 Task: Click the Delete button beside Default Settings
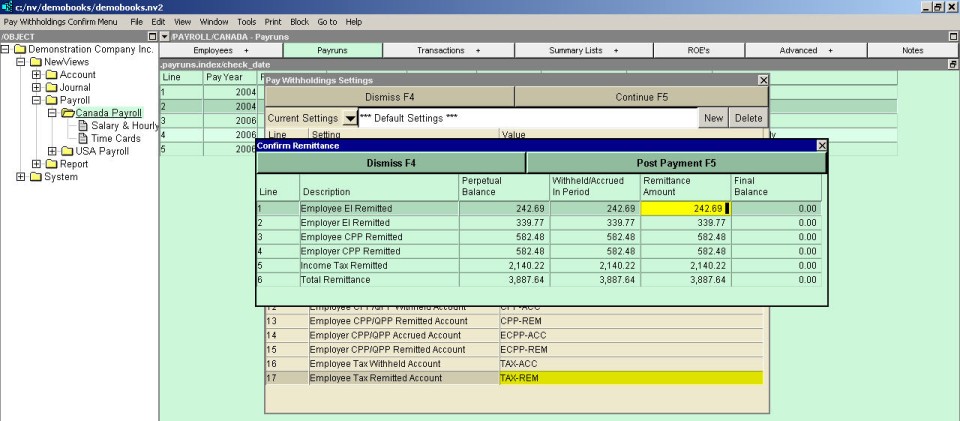(748, 118)
